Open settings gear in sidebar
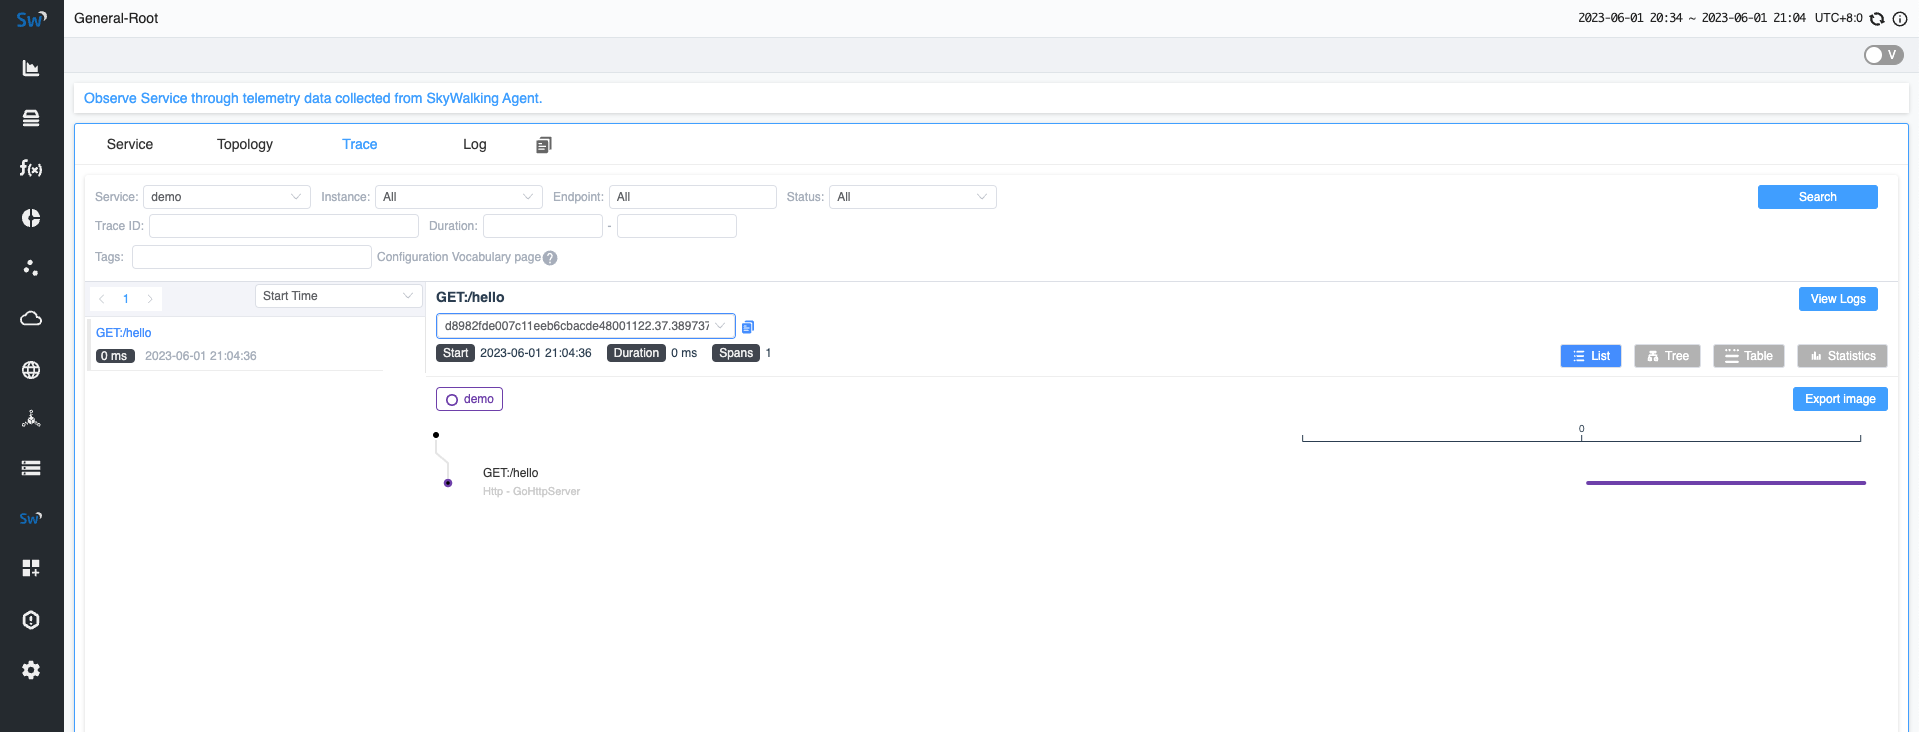This screenshot has height=732, width=1919. (x=31, y=670)
